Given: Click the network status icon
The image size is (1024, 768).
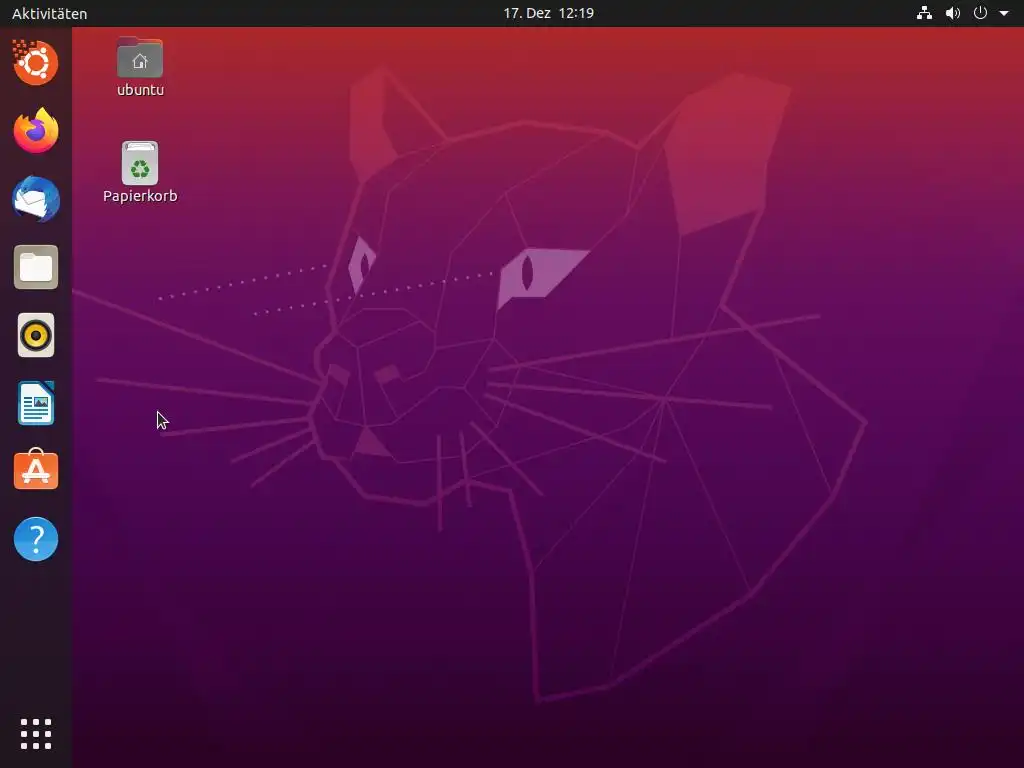Looking at the screenshot, I should tap(924, 13).
